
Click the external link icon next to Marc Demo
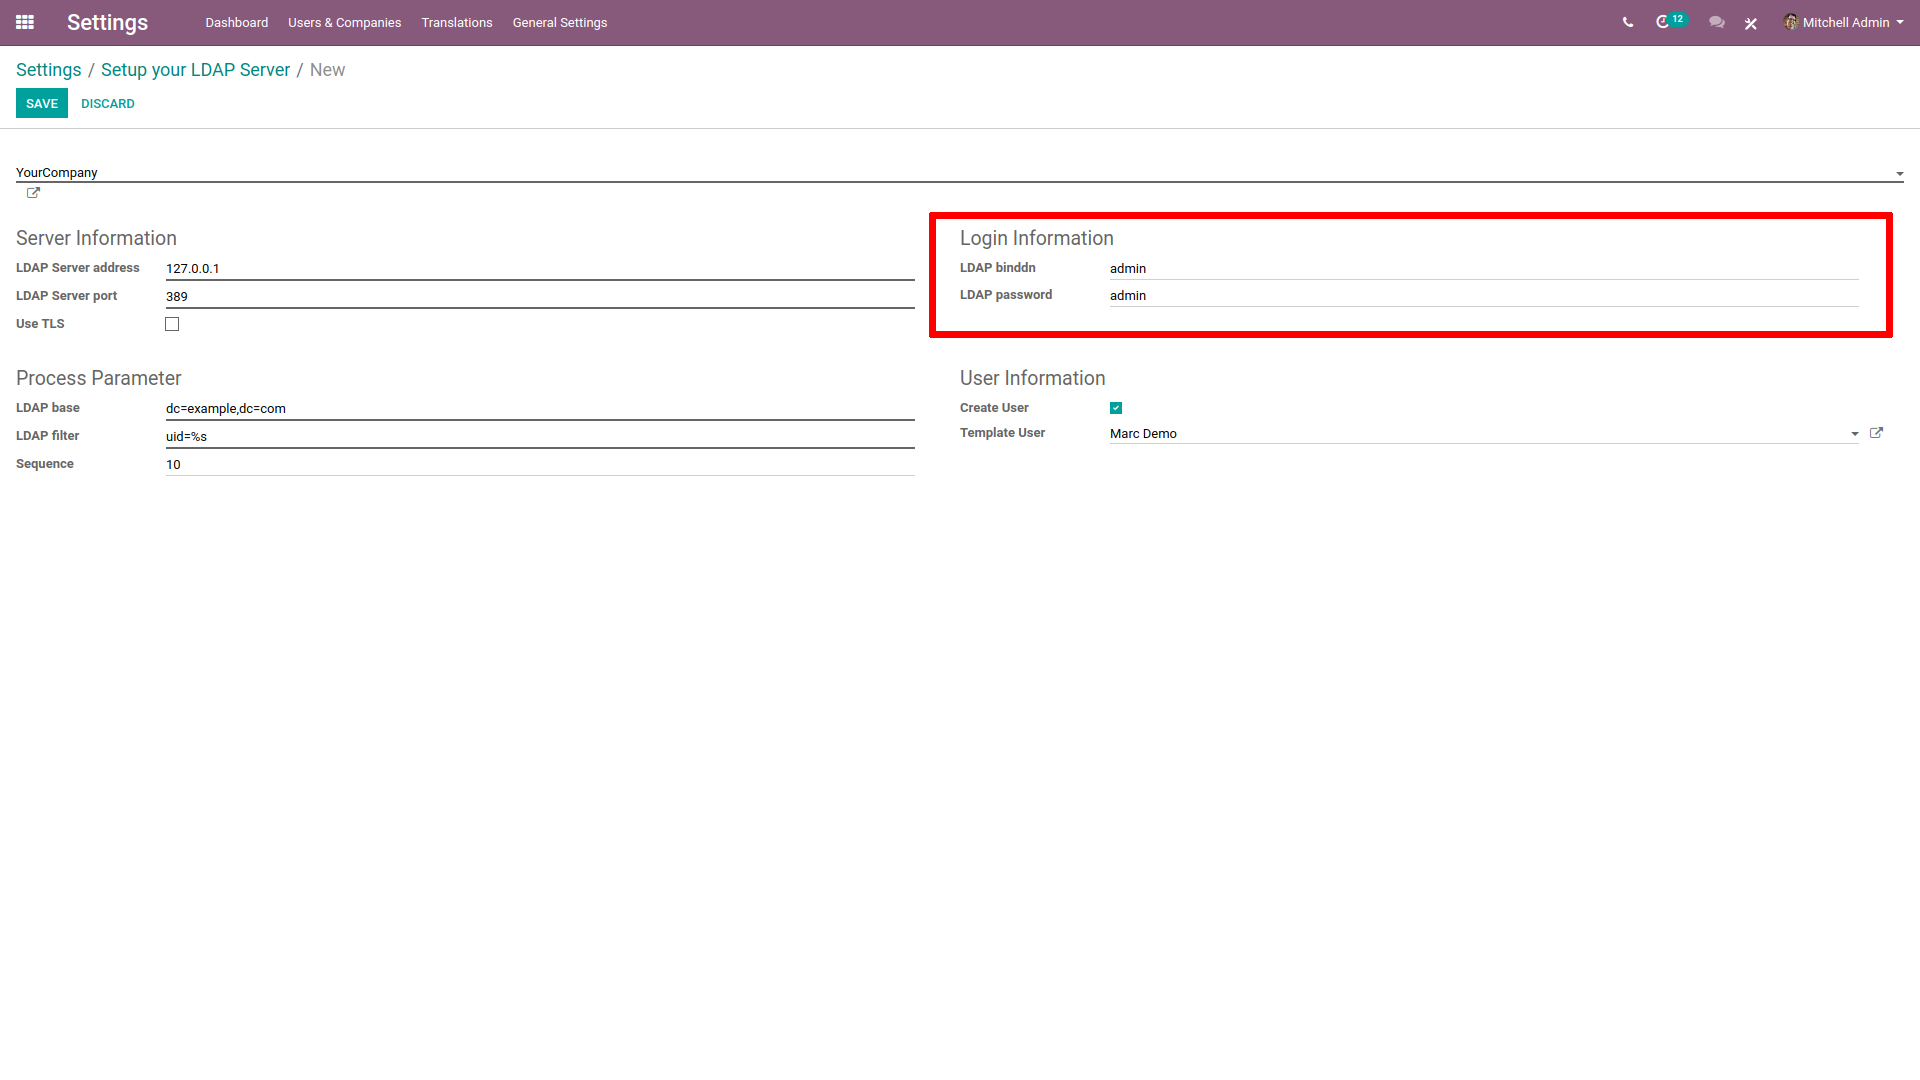[1876, 433]
